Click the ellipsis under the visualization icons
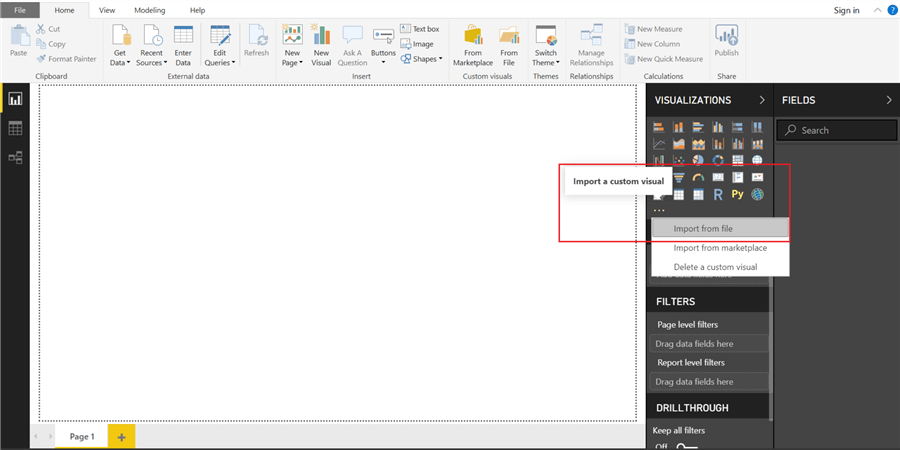The width and height of the screenshot is (900, 450). point(659,211)
